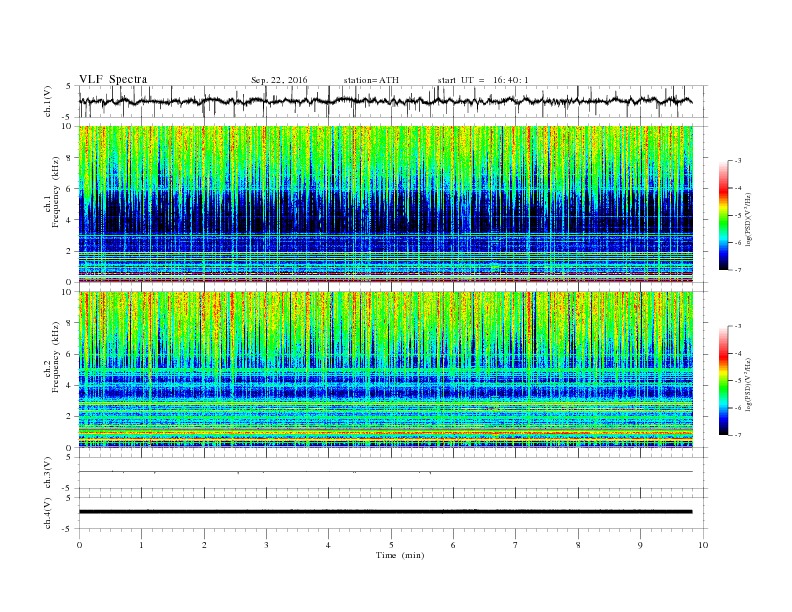The height and width of the screenshot is (612, 792).
Task: Click the thick ch.4 voltage trace band
Action: pyautogui.click(x=385, y=512)
